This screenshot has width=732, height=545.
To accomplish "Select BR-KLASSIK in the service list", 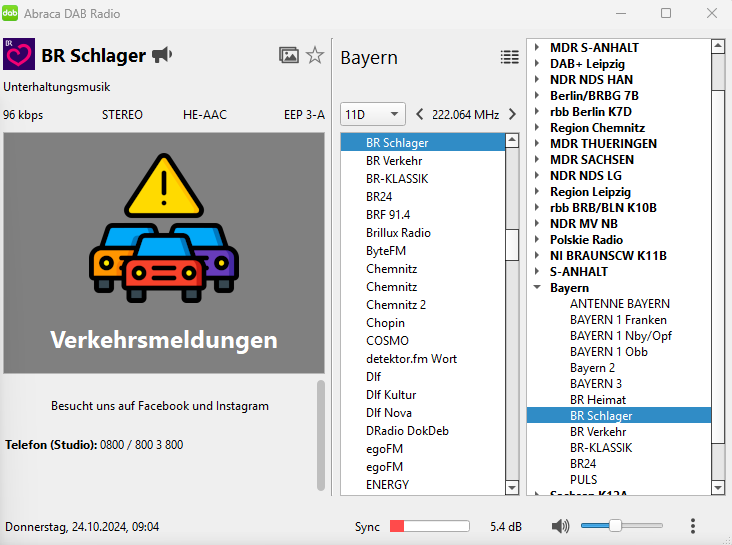I will click(397, 179).
